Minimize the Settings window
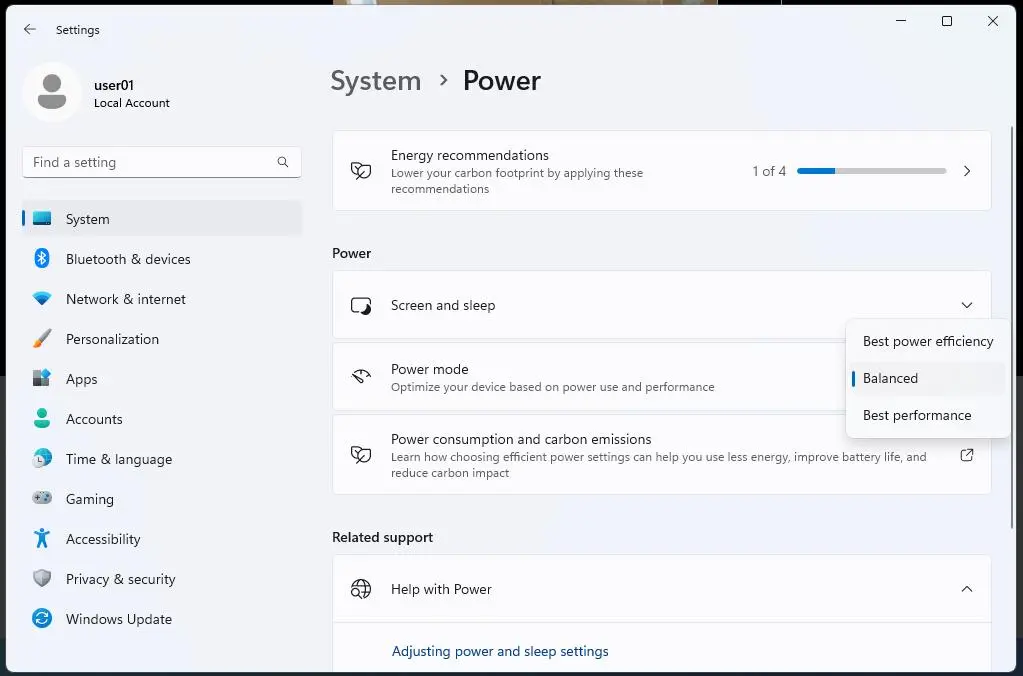This screenshot has width=1023, height=676. 901,22
